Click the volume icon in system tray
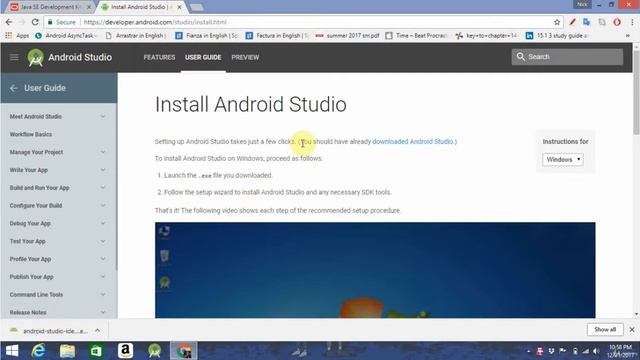 tap(596, 351)
